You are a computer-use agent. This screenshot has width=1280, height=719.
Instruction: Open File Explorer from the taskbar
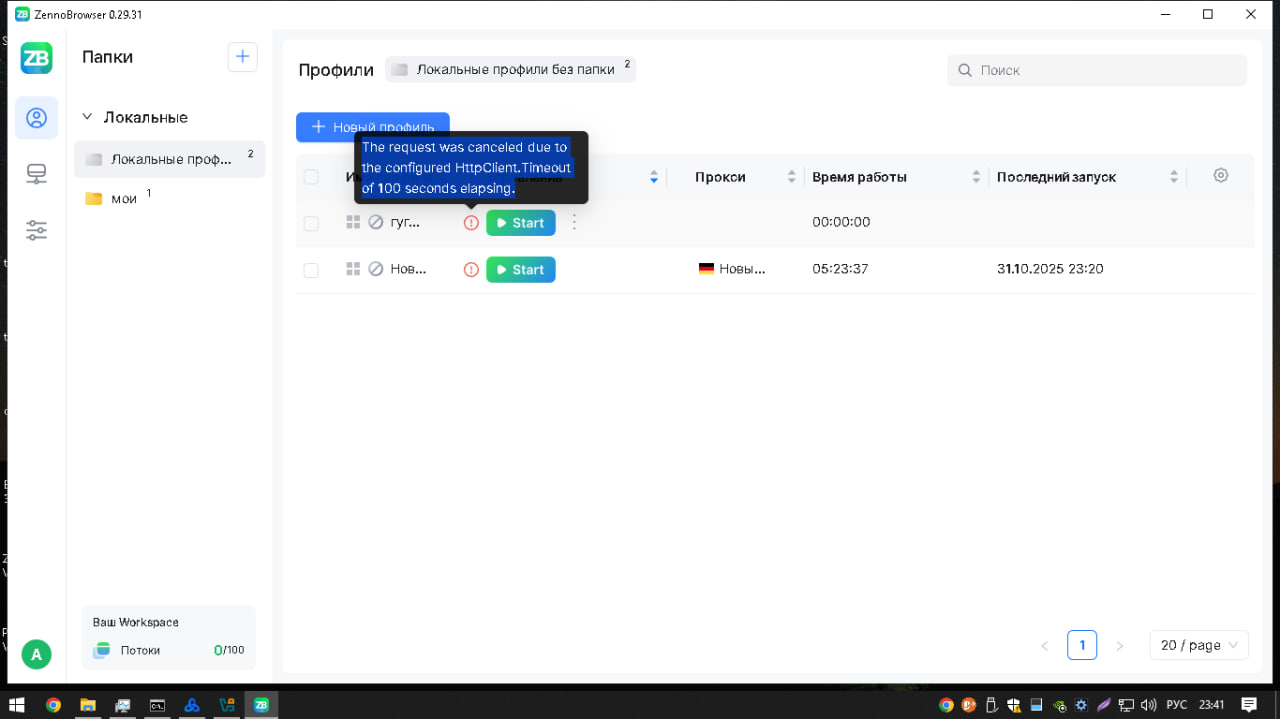[x=87, y=705]
